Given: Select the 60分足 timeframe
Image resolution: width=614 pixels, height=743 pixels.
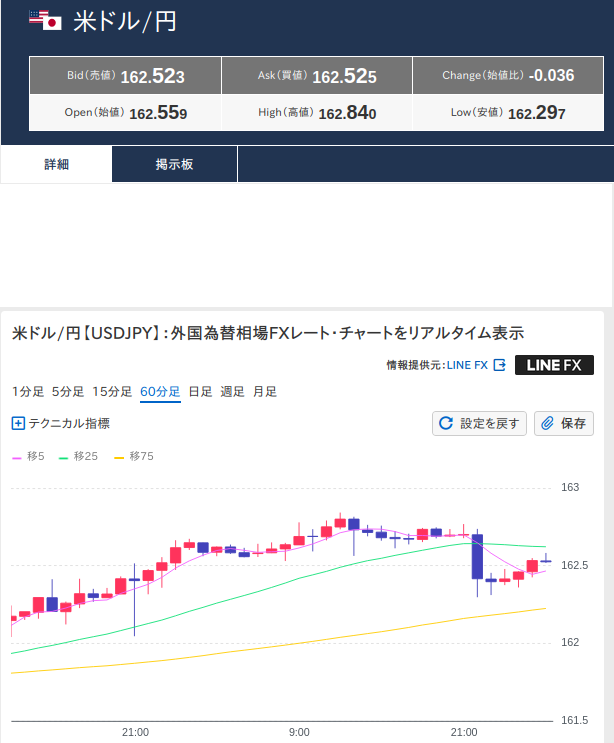Looking at the screenshot, I should coord(160,391).
